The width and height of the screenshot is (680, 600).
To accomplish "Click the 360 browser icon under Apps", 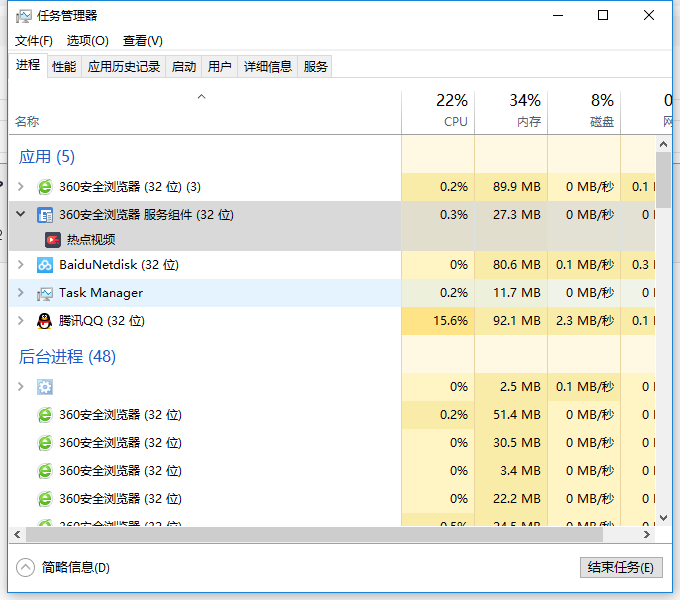I will [x=45, y=187].
